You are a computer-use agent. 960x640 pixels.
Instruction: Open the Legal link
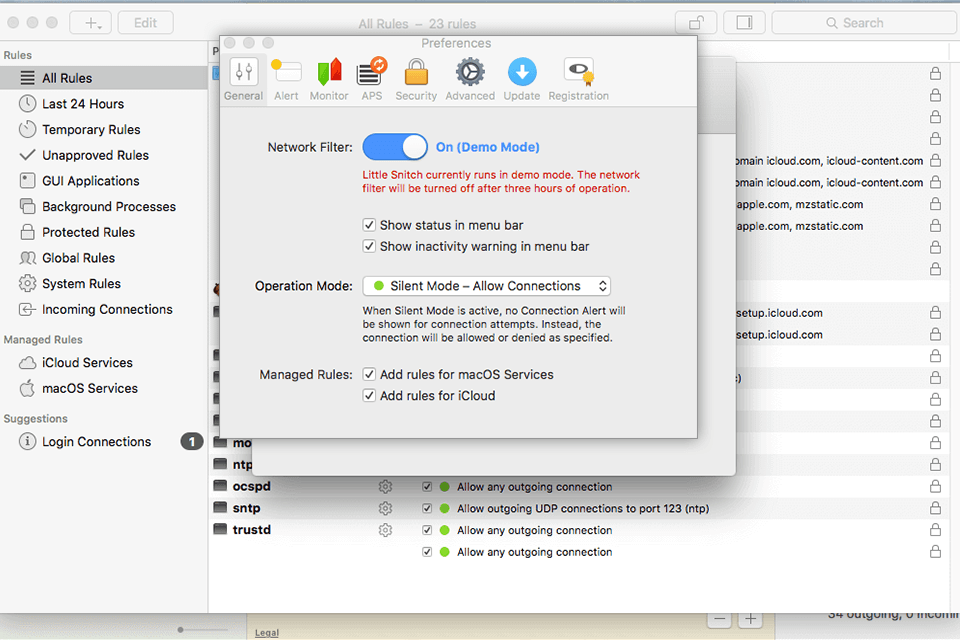coord(267,633)
